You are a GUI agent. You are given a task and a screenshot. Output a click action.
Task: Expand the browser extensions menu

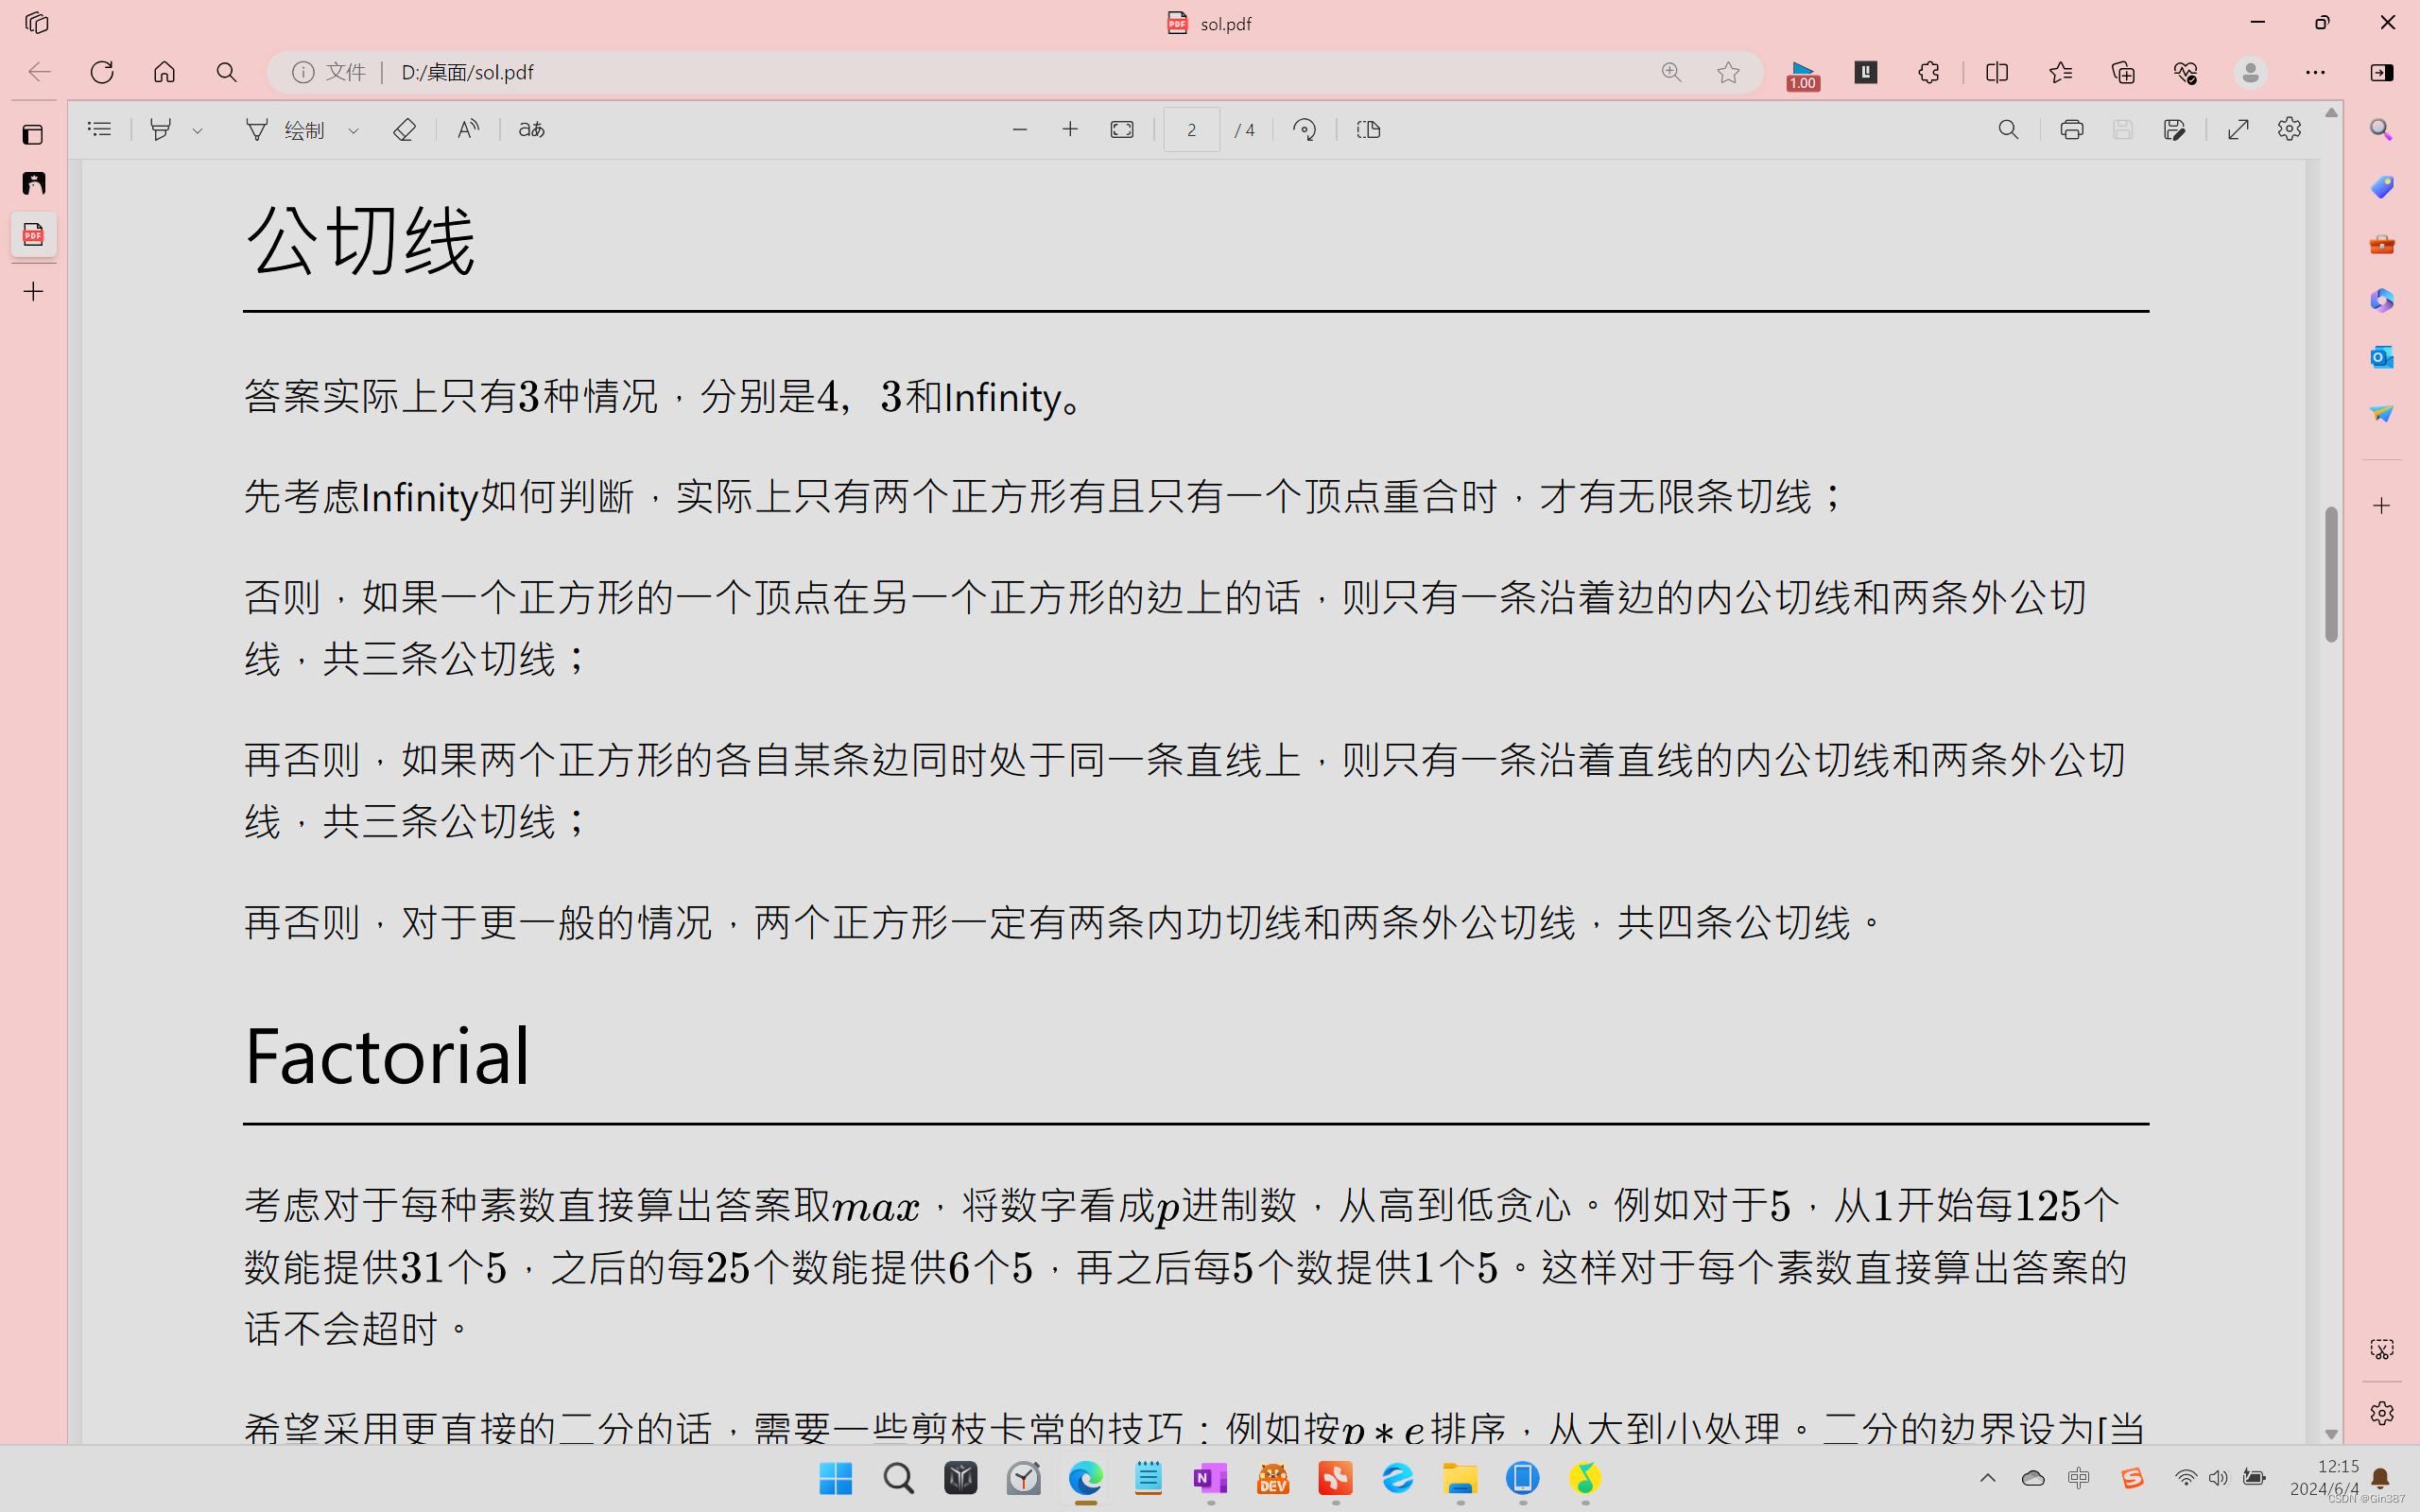[1928, 72]
